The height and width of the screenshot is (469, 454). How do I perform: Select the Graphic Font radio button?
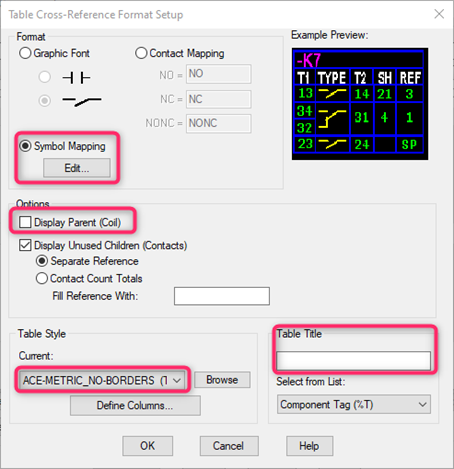[25, 53]
